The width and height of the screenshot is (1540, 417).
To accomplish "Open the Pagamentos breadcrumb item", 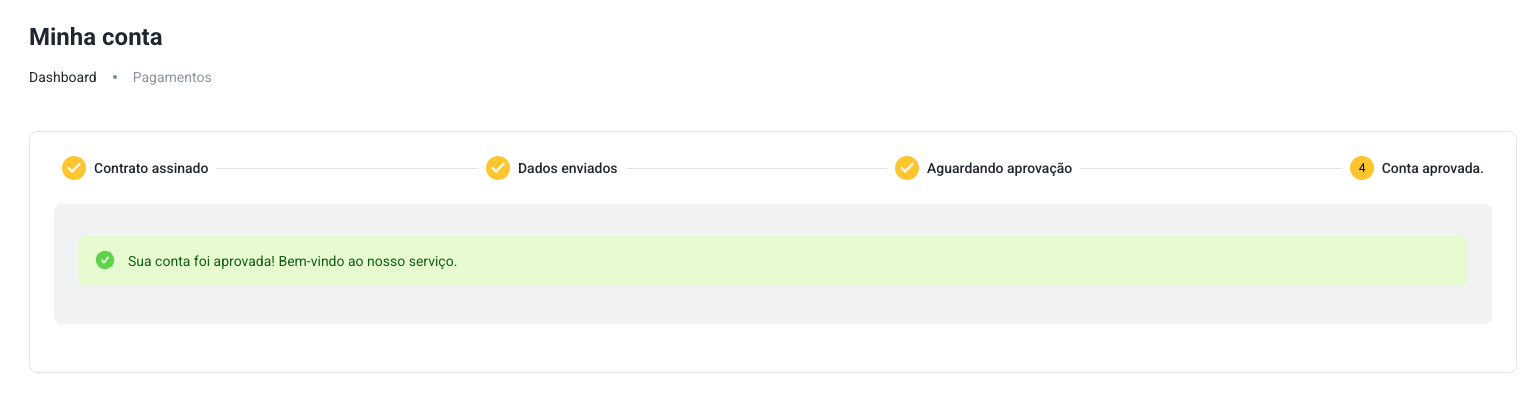I will pyautogui.click(x=172, y=77).
